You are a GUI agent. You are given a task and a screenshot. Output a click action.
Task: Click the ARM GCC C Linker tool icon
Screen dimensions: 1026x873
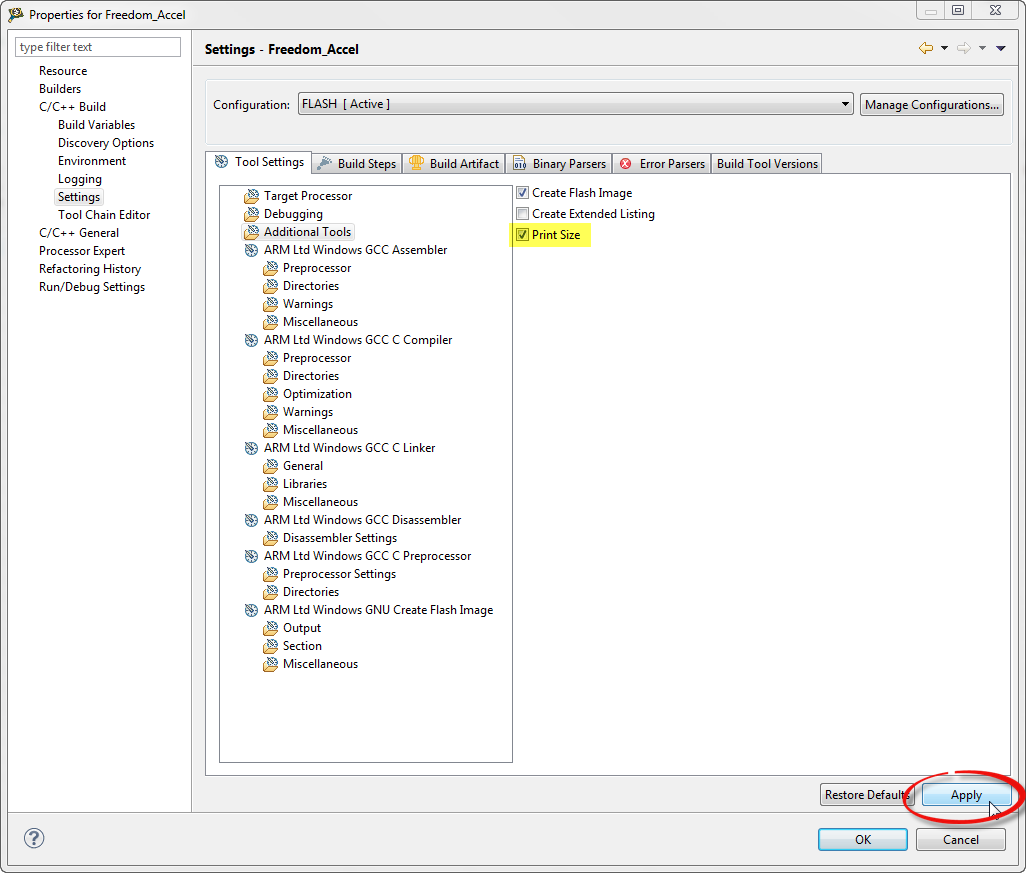point(251,448)
